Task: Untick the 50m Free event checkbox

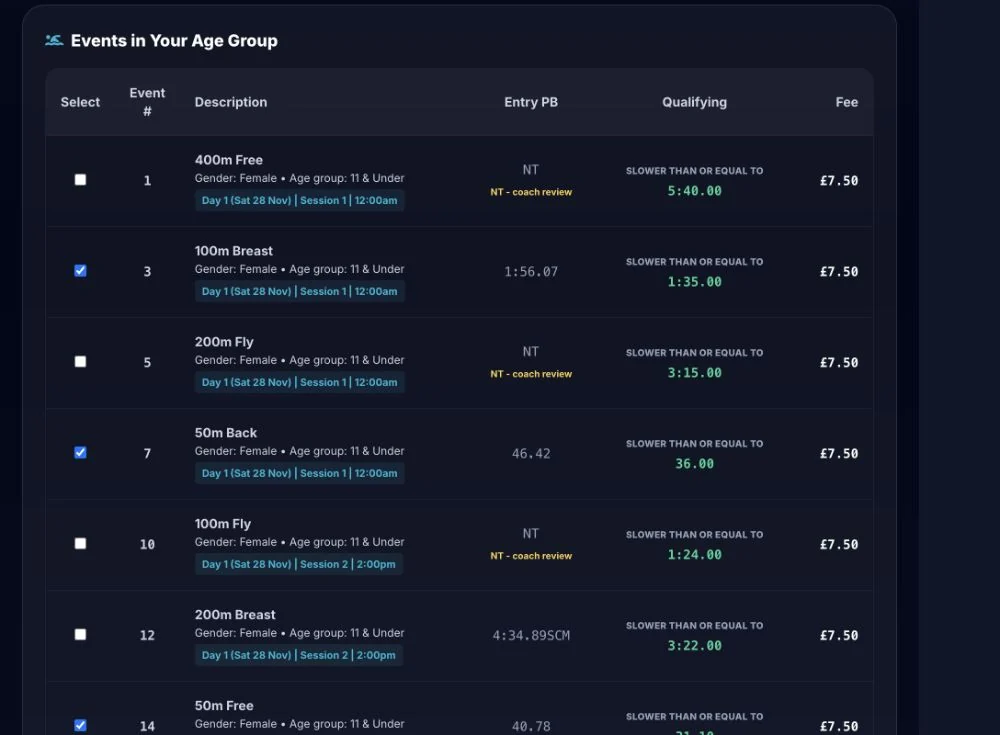Action: (x=80, y=725)
